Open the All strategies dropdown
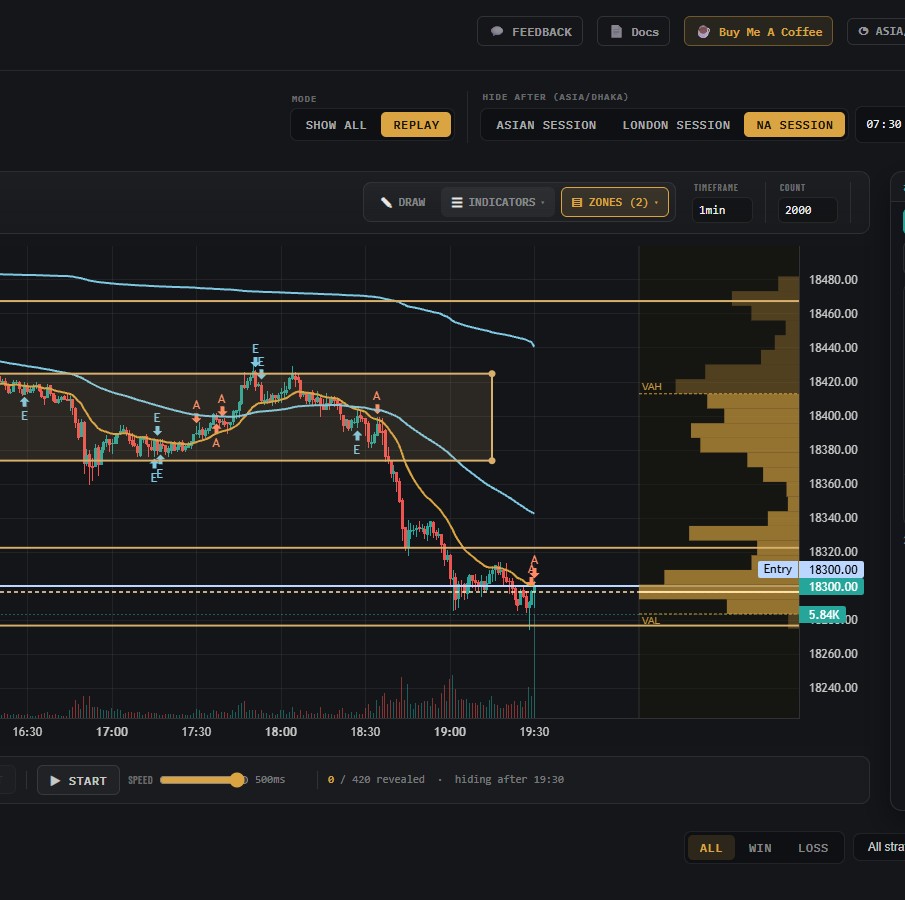The height and width of the screenshot is (900, 905). click(879, 847)
